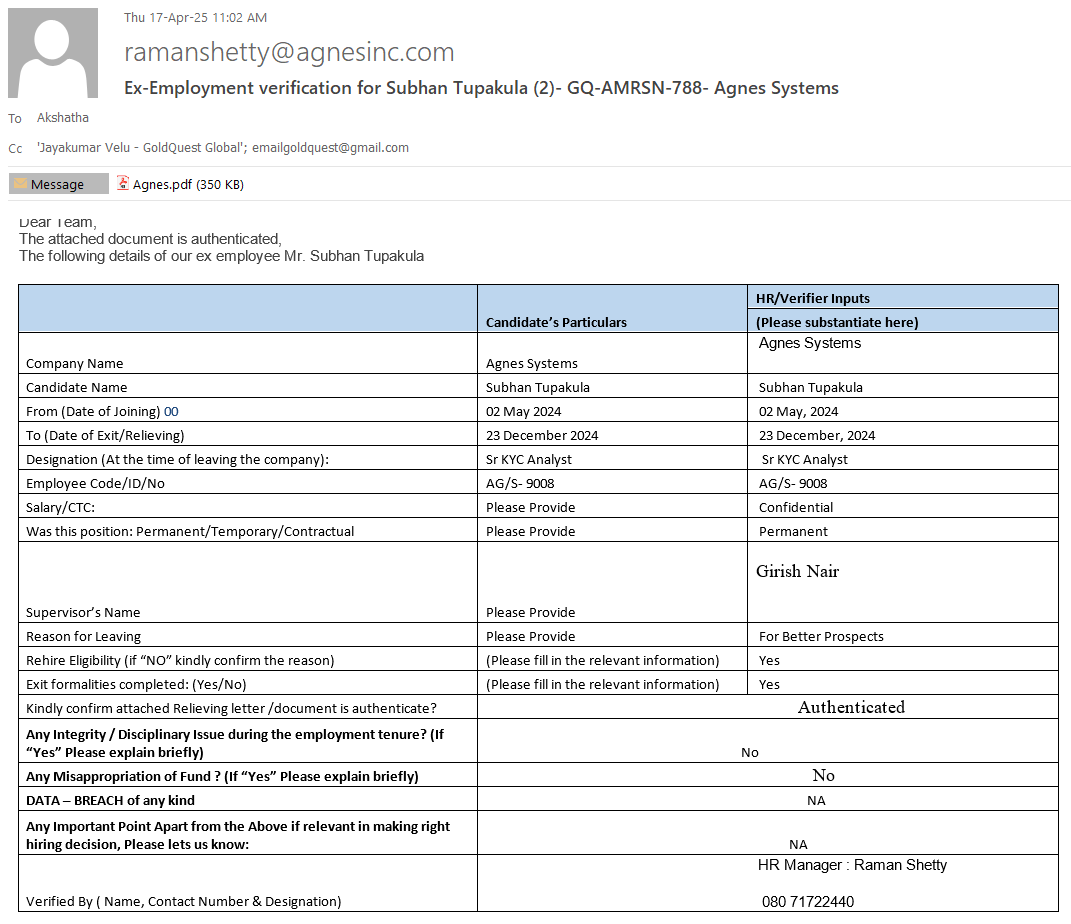
Task: Click sender address ramanshetty@agnesinc.com
Action: 289,52
